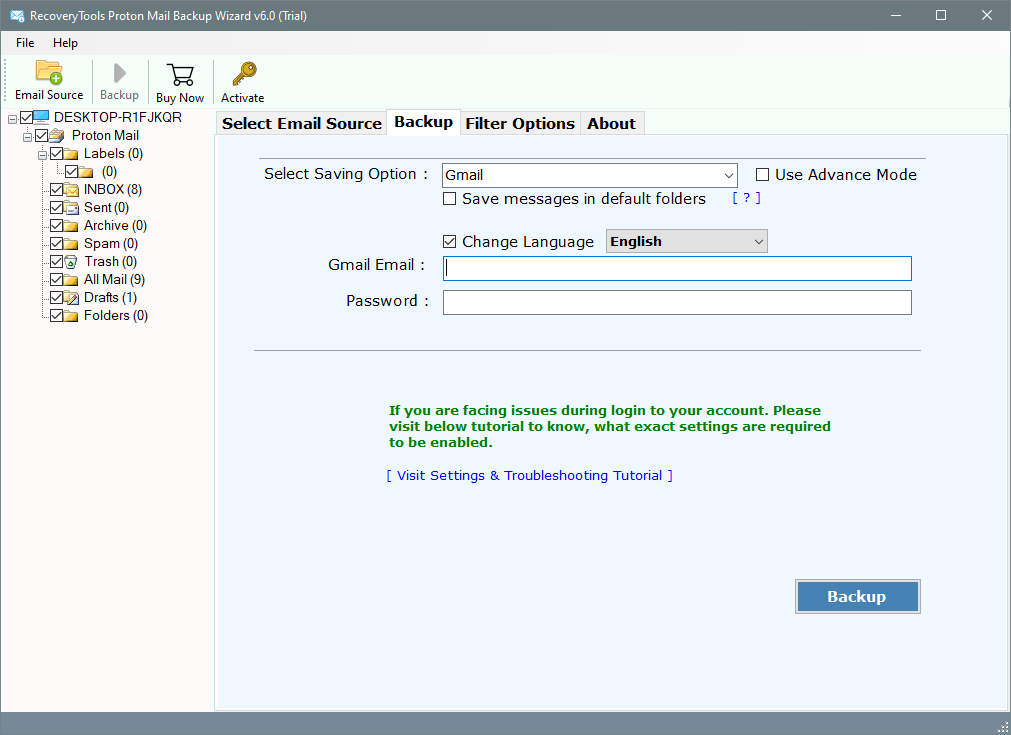The image size is (1011, 735).
Task: Click the Spam folder icon
Action: 71,244
